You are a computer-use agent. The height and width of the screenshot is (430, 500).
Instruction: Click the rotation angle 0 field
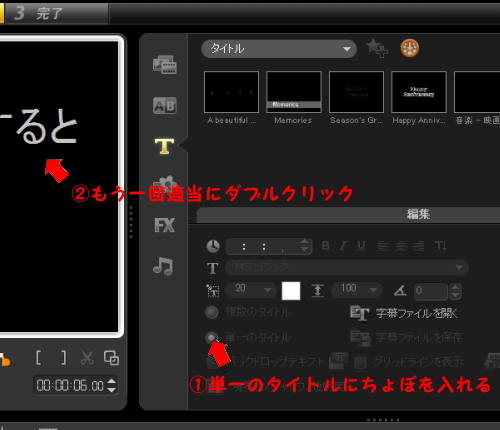click(x=431, y=291)
